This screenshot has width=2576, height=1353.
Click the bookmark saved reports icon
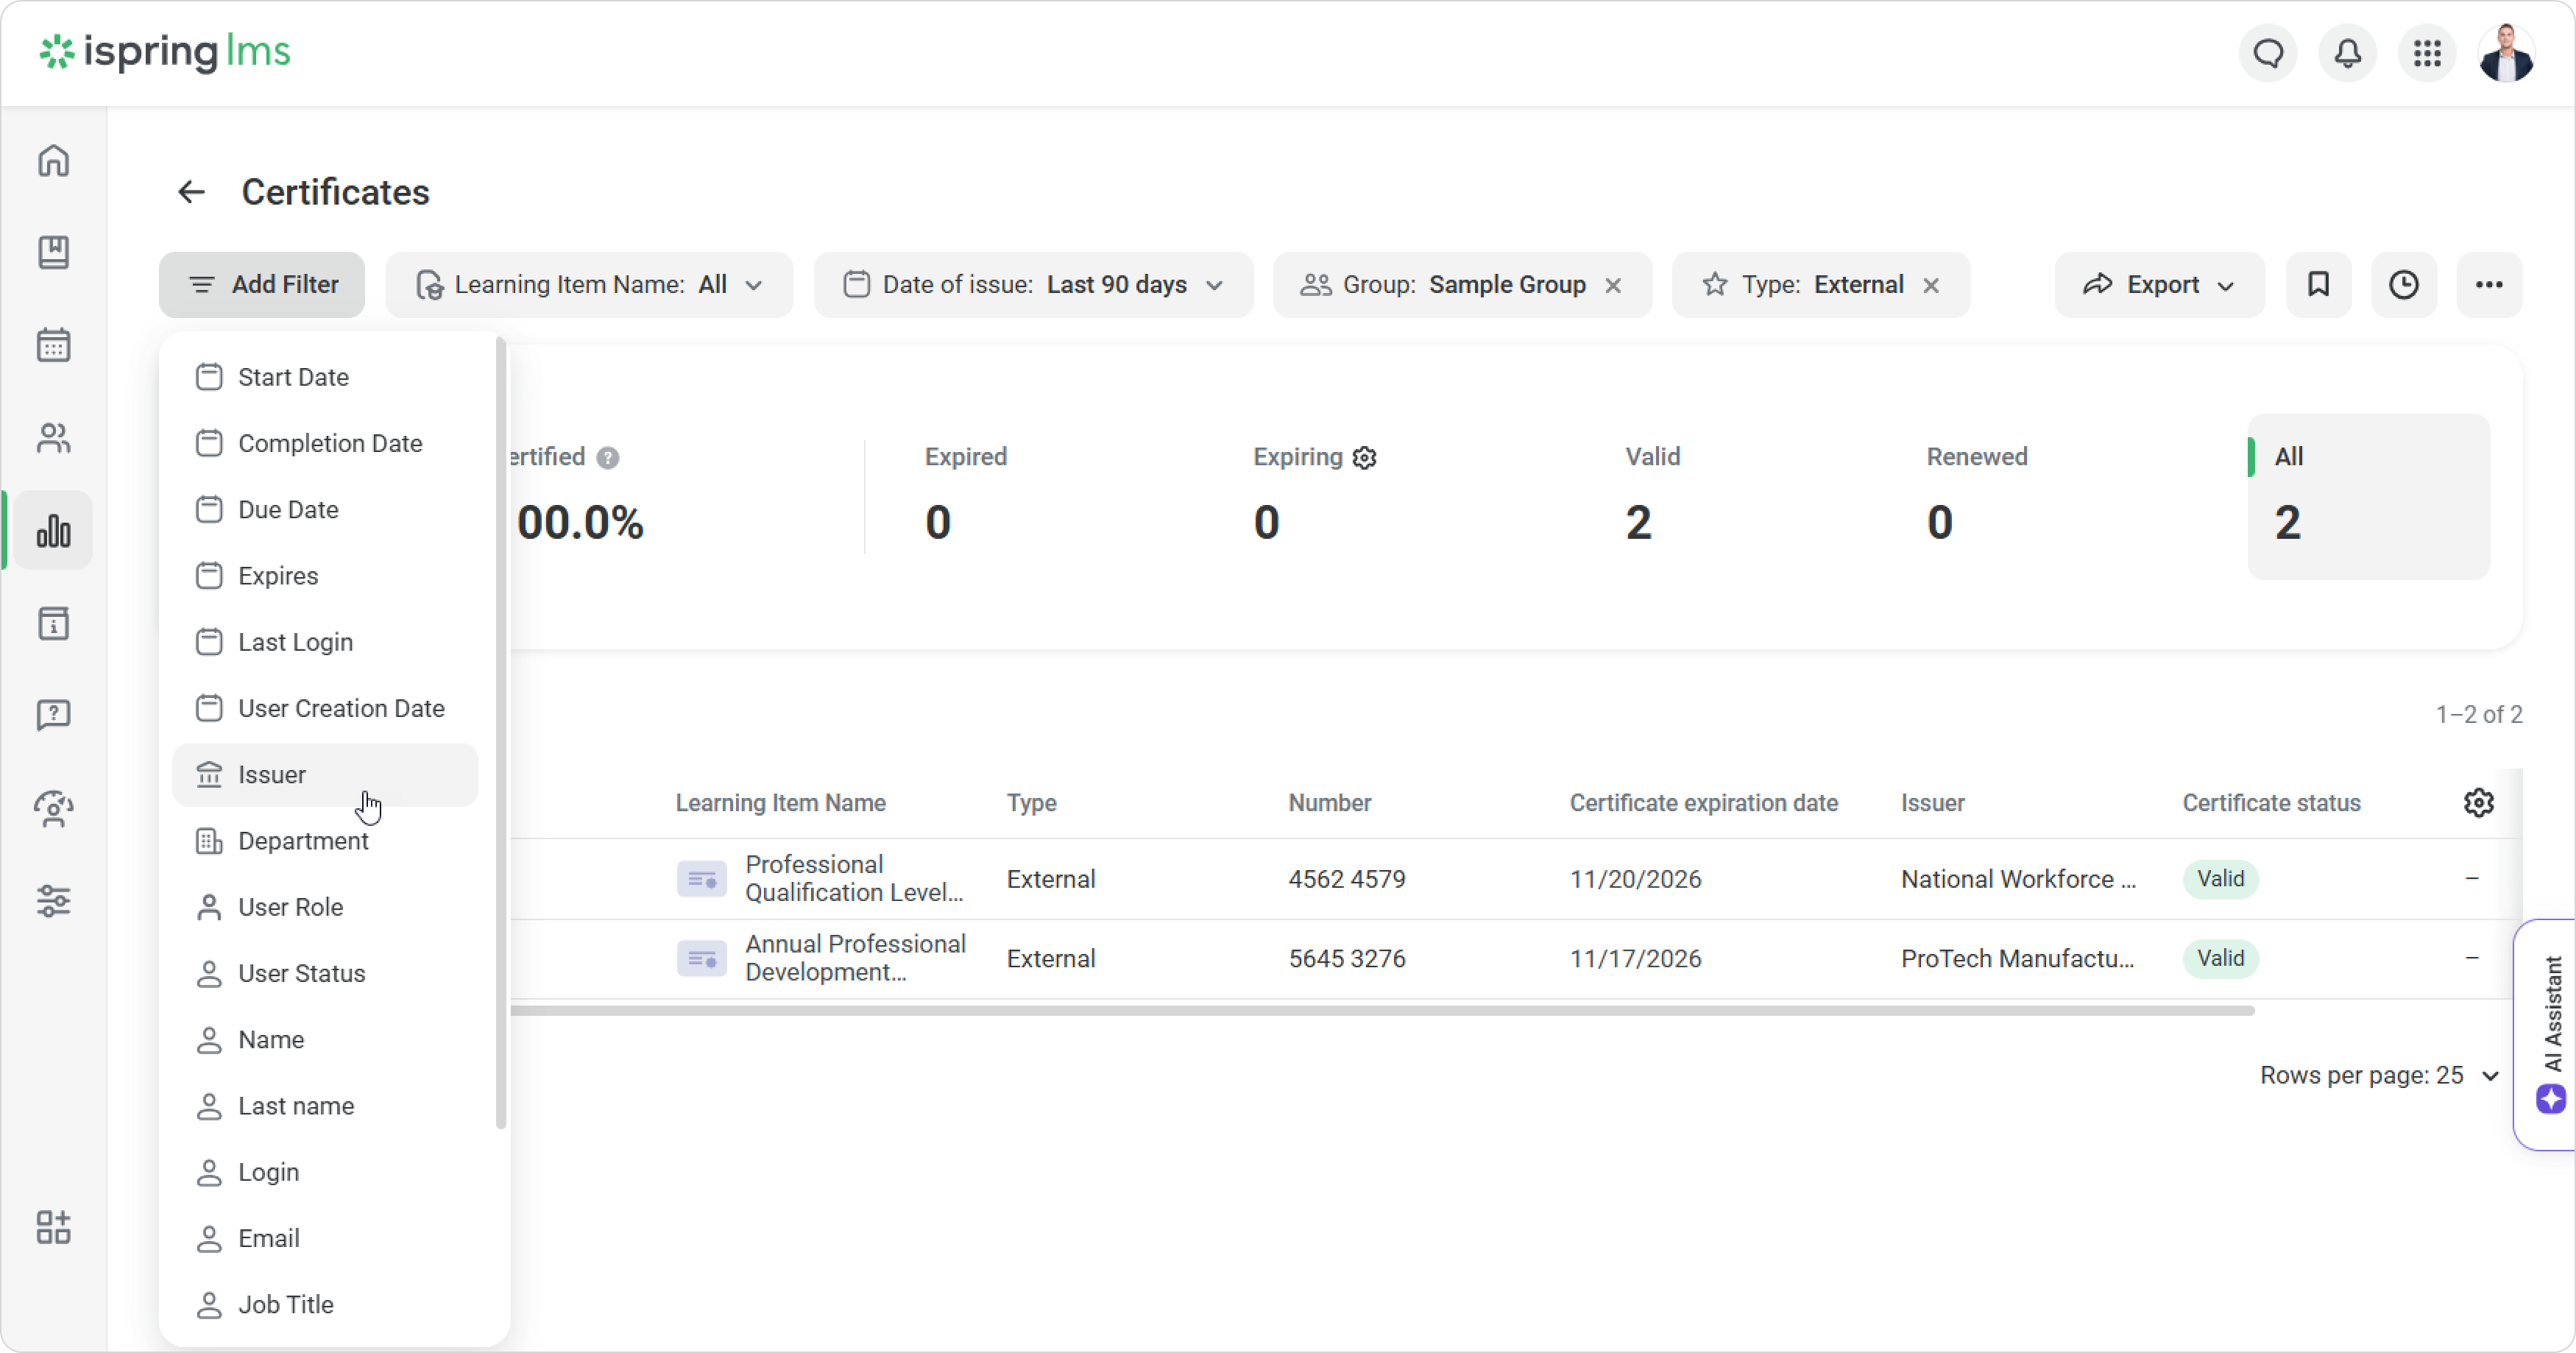[x=2318, y=285]
